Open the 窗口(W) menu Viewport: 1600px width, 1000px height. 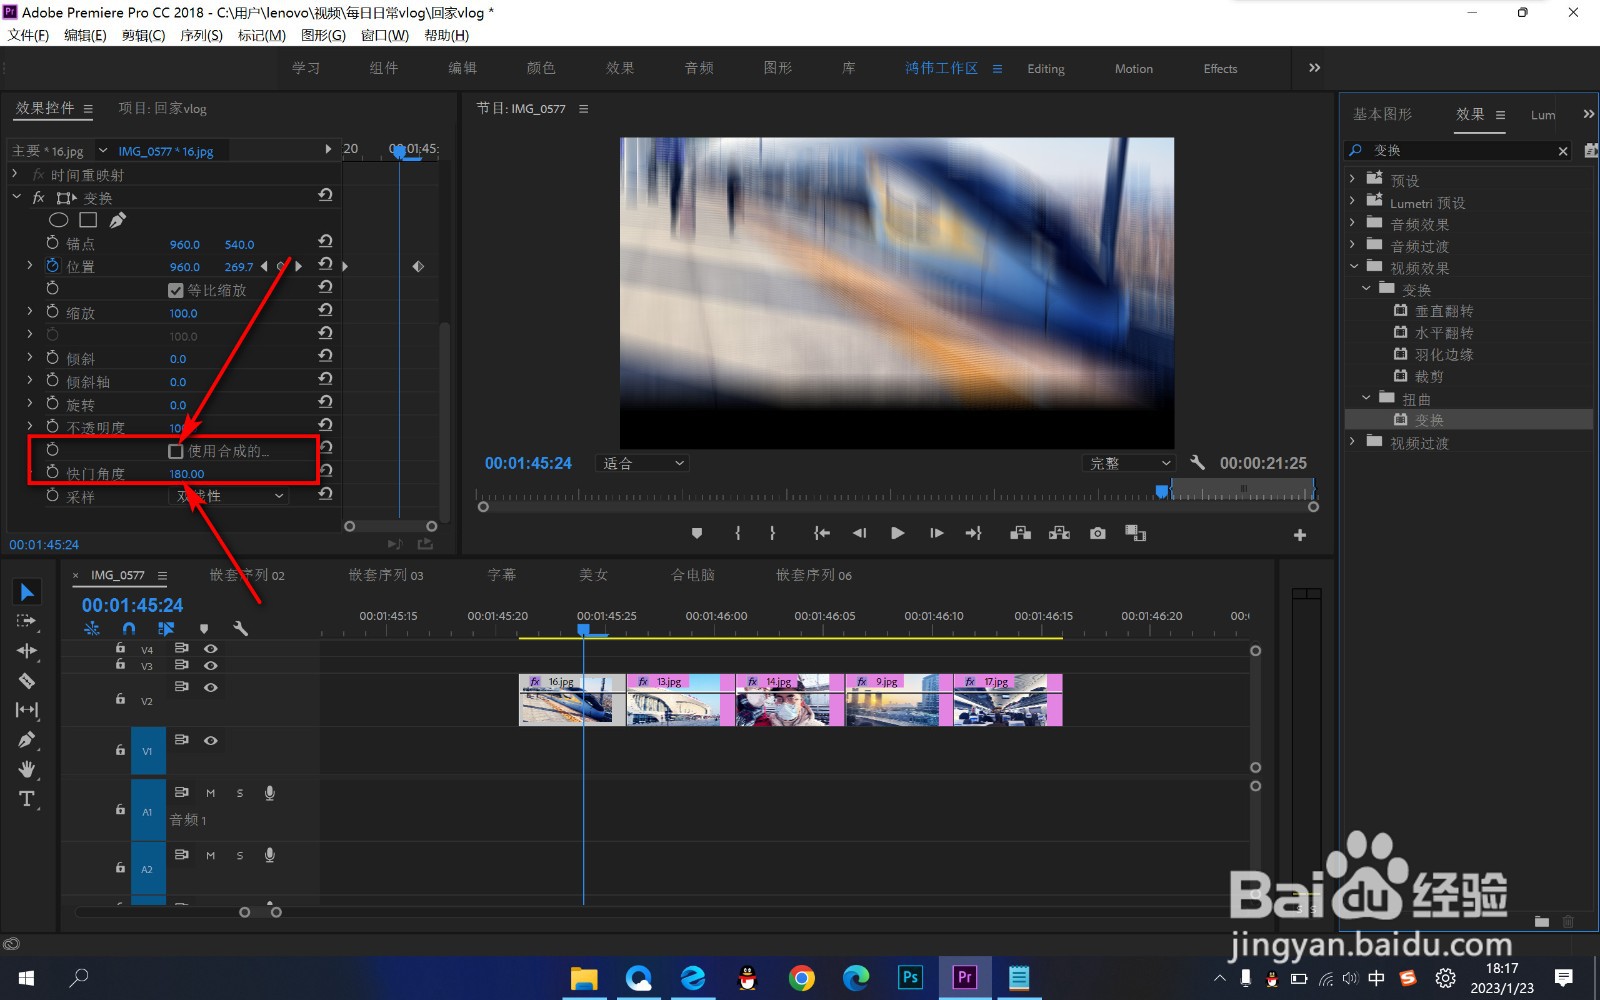385,35
